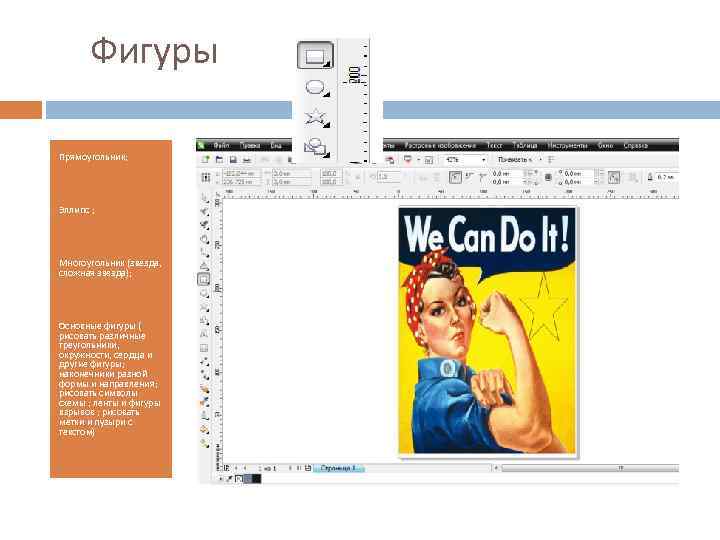Select the Text tool in the toolbox
This screenshot has height=540, width=720.
pyautogui.click(x=204, y=334)
